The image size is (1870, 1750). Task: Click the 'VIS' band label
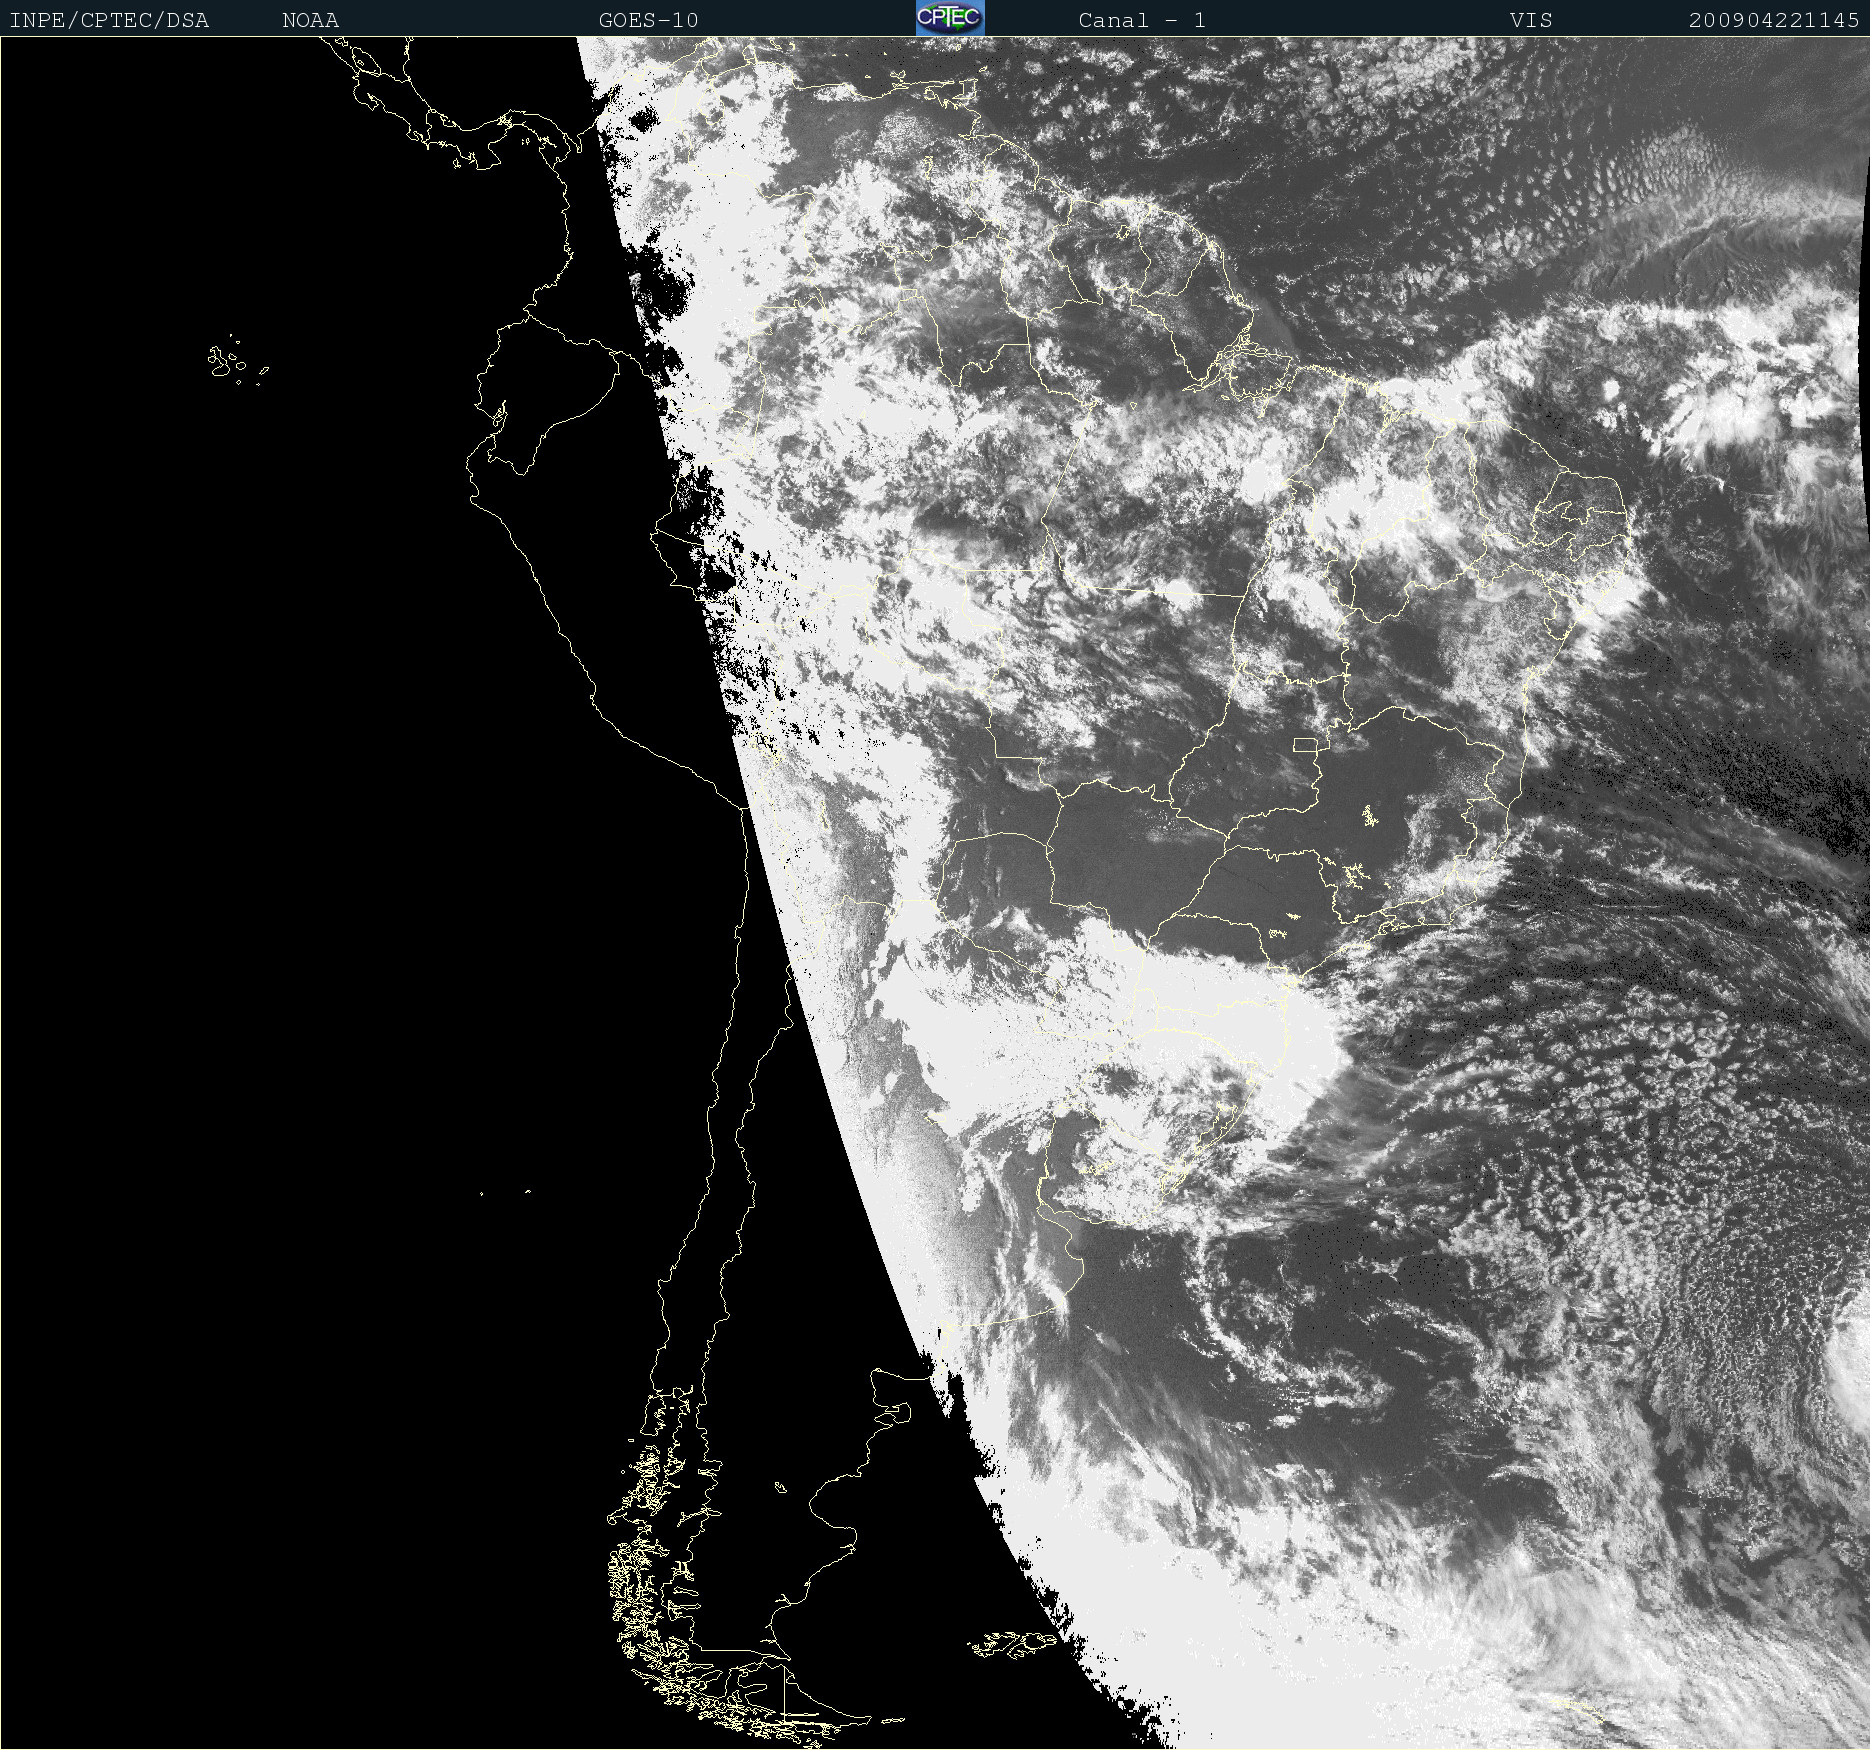click(x=1531, y=20)
